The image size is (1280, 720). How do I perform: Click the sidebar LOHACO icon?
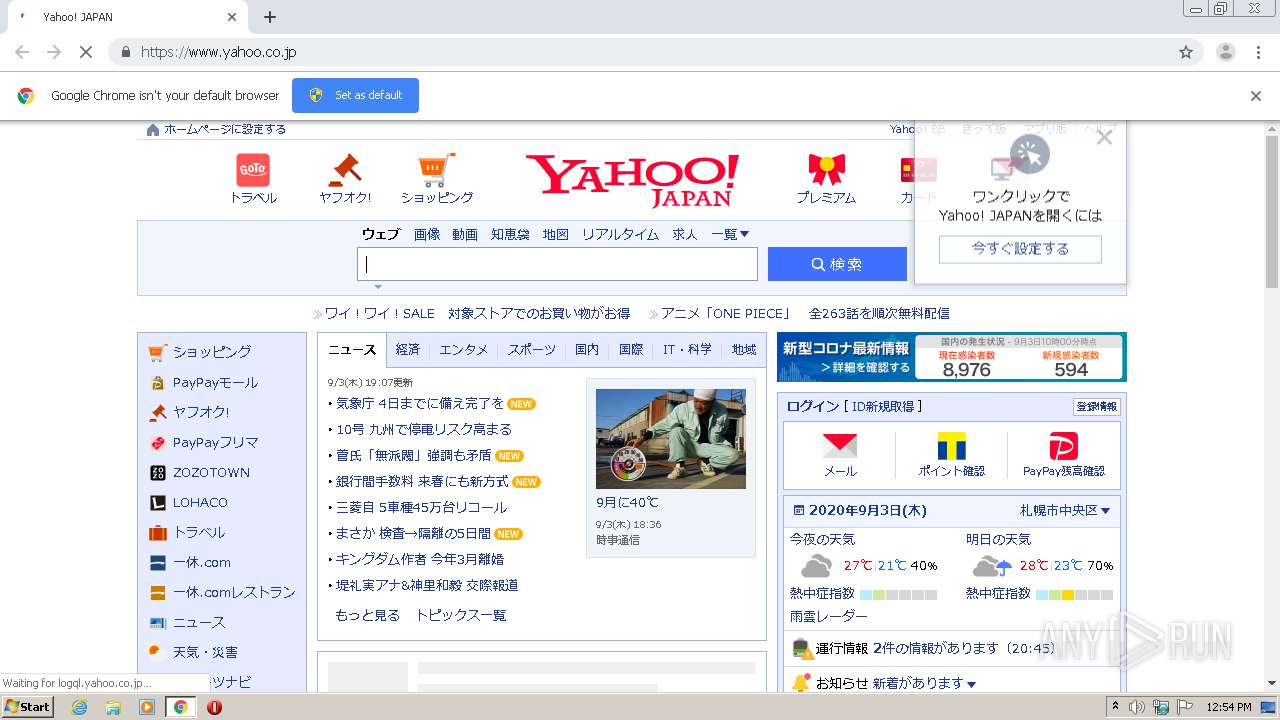click(157, 502)
